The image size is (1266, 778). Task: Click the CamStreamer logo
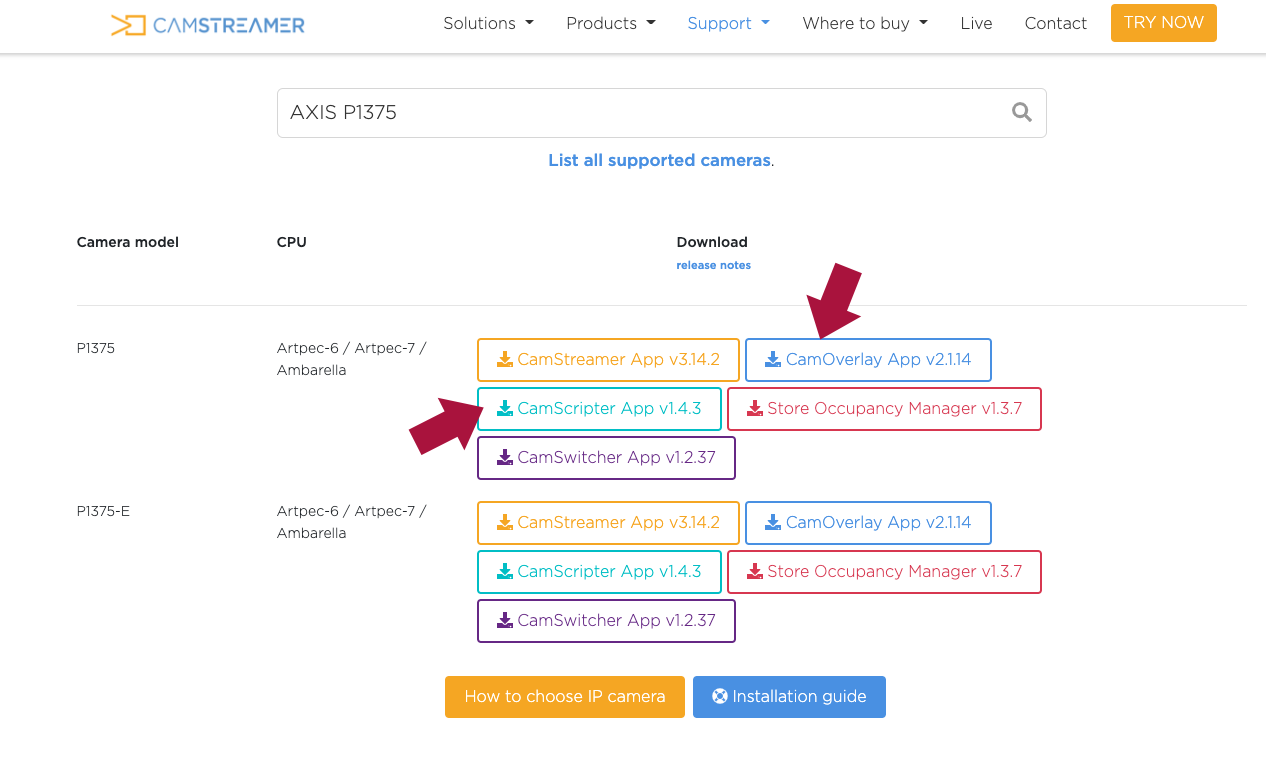(208, 24)
